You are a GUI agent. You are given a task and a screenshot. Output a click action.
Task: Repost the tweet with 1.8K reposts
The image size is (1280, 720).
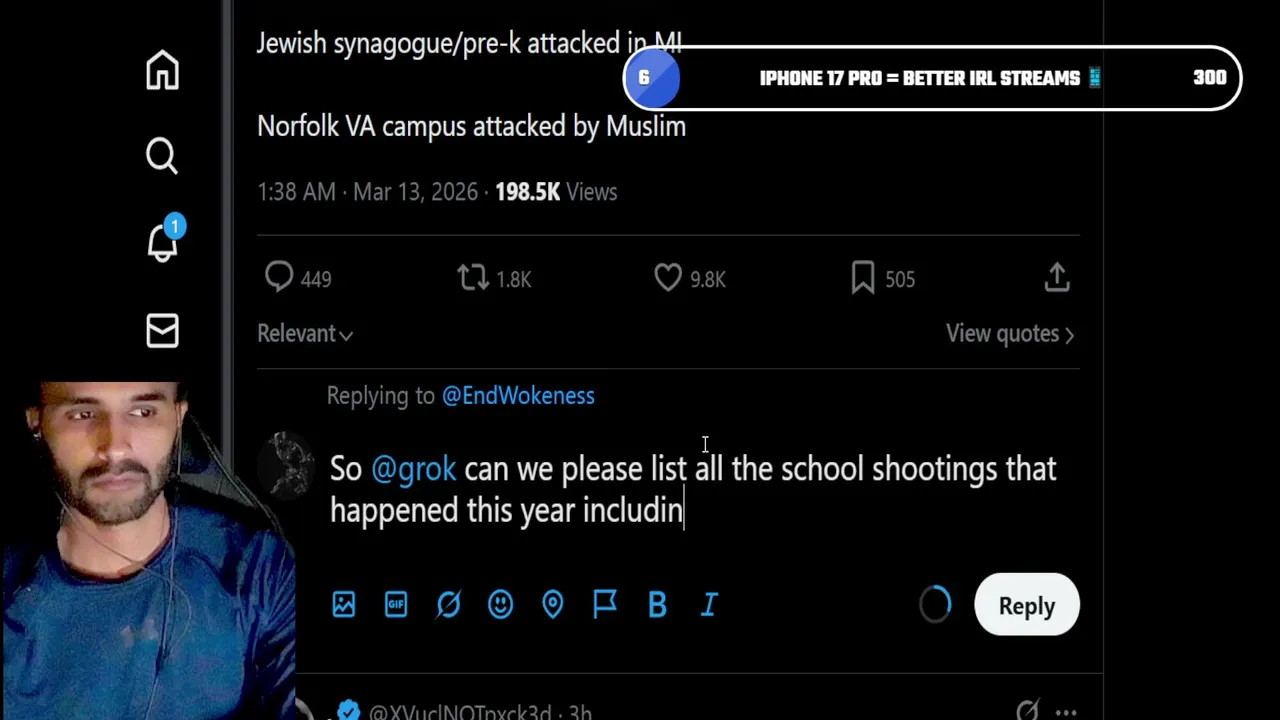point(473,277)
